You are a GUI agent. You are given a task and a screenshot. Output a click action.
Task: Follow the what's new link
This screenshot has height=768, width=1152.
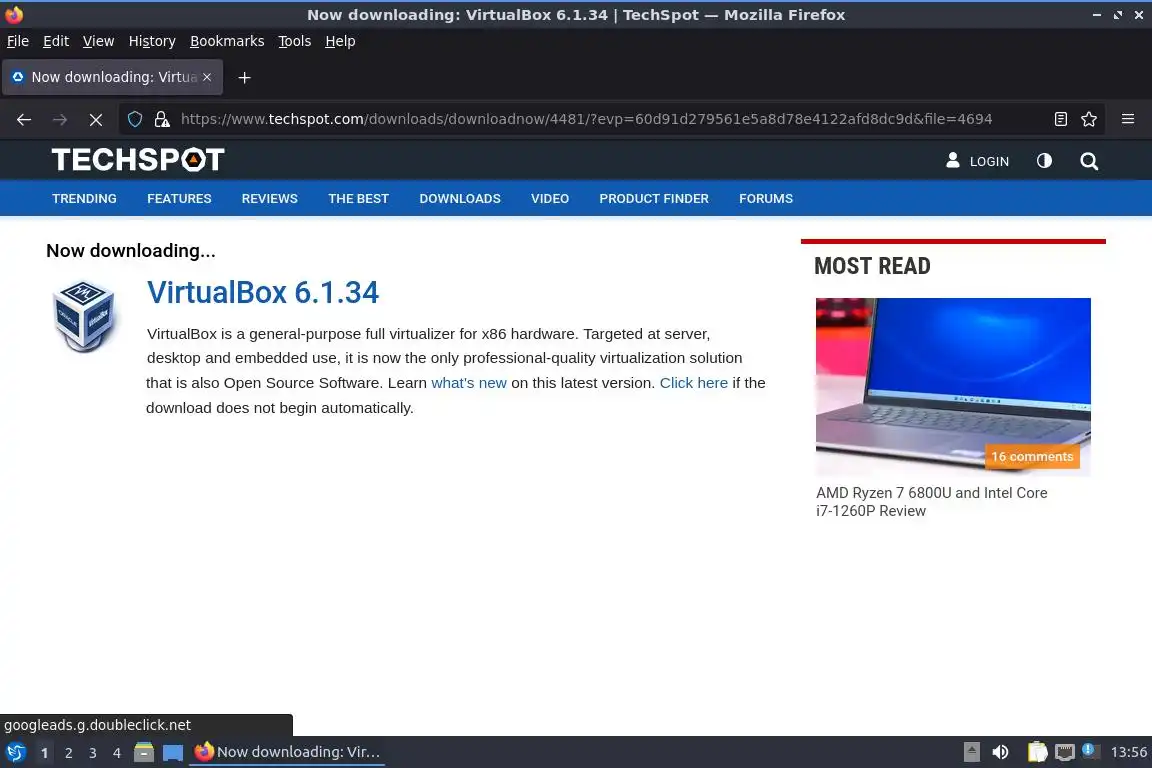point(469,383)
